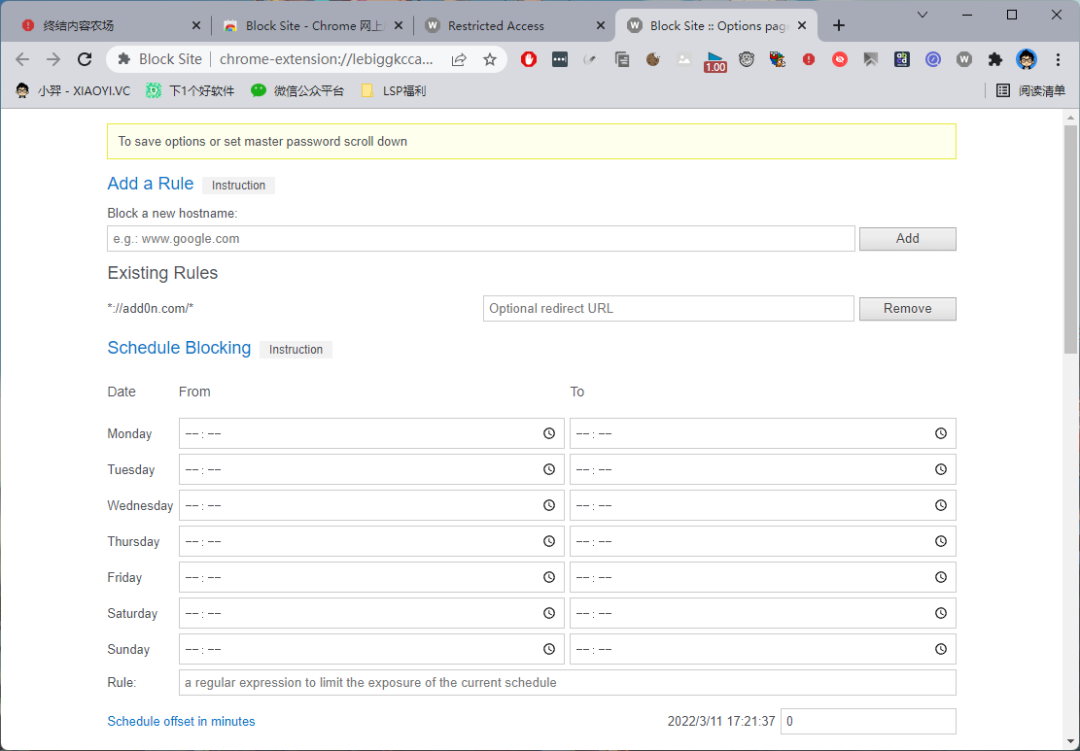Open Monday From time picker clock
The height and width of the screenshot is (751, 1080).
pos(549,434)
